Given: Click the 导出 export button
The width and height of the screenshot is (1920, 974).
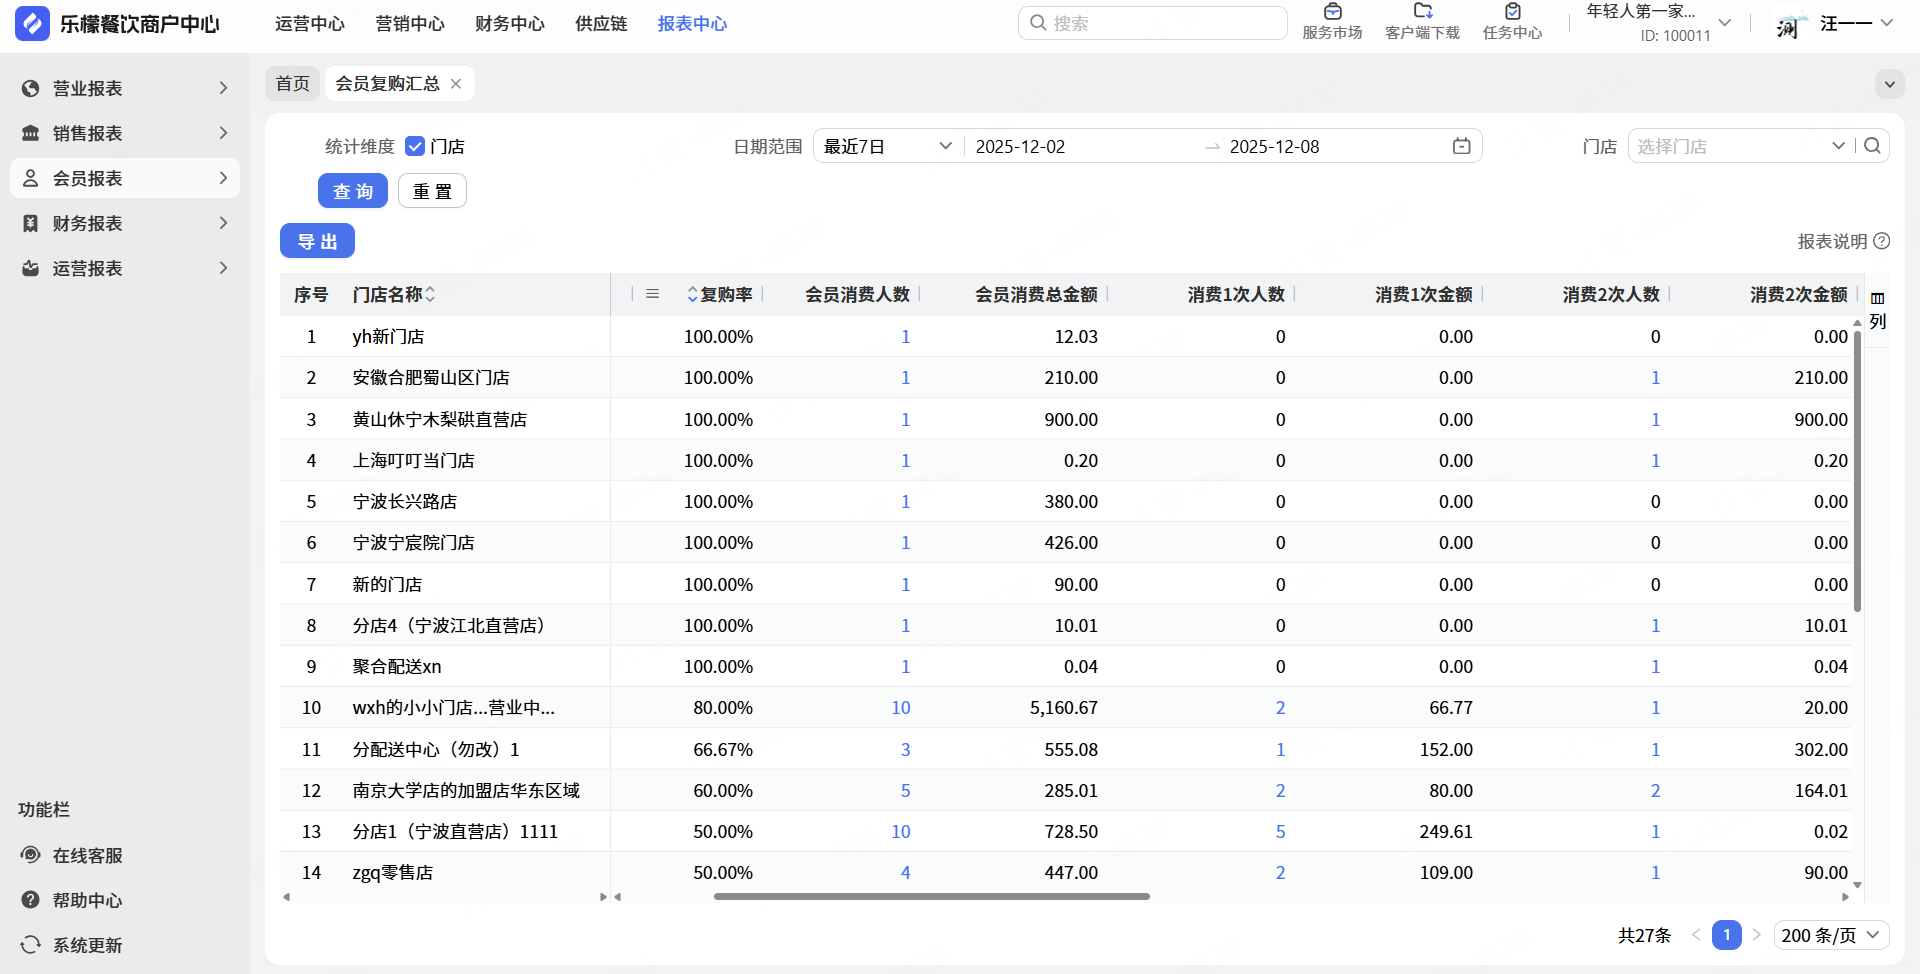Looking at the screenshot, I should click(x=317, y=242).
